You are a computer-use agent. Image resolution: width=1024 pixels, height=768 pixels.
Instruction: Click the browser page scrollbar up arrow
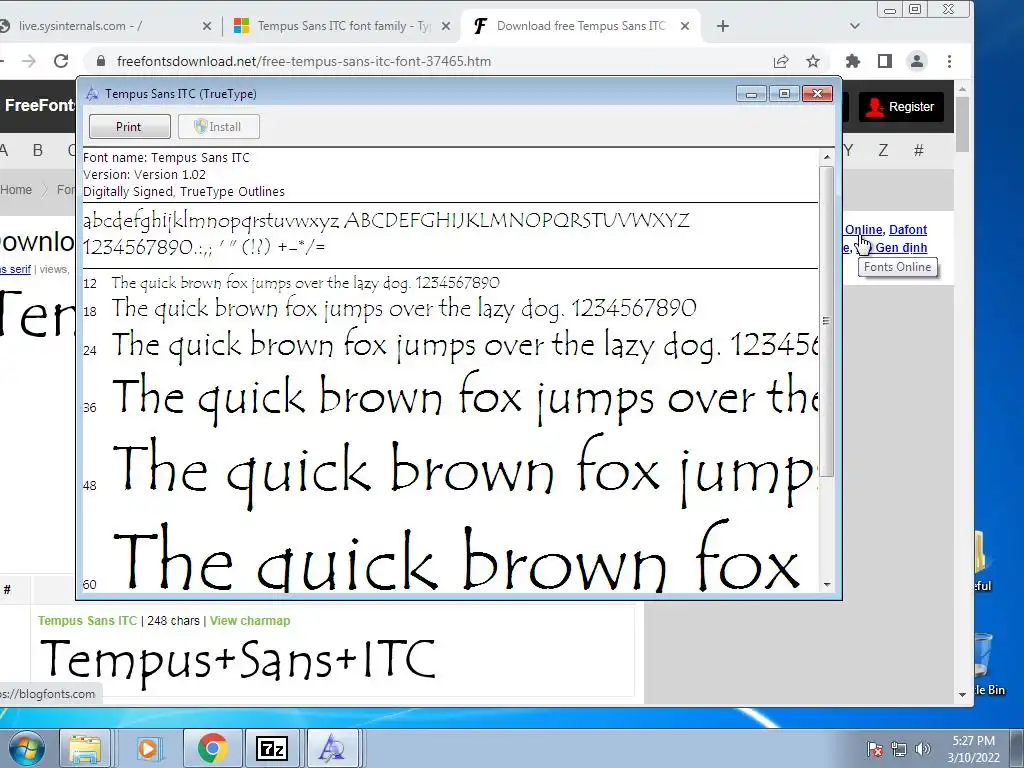coord(962,89)
